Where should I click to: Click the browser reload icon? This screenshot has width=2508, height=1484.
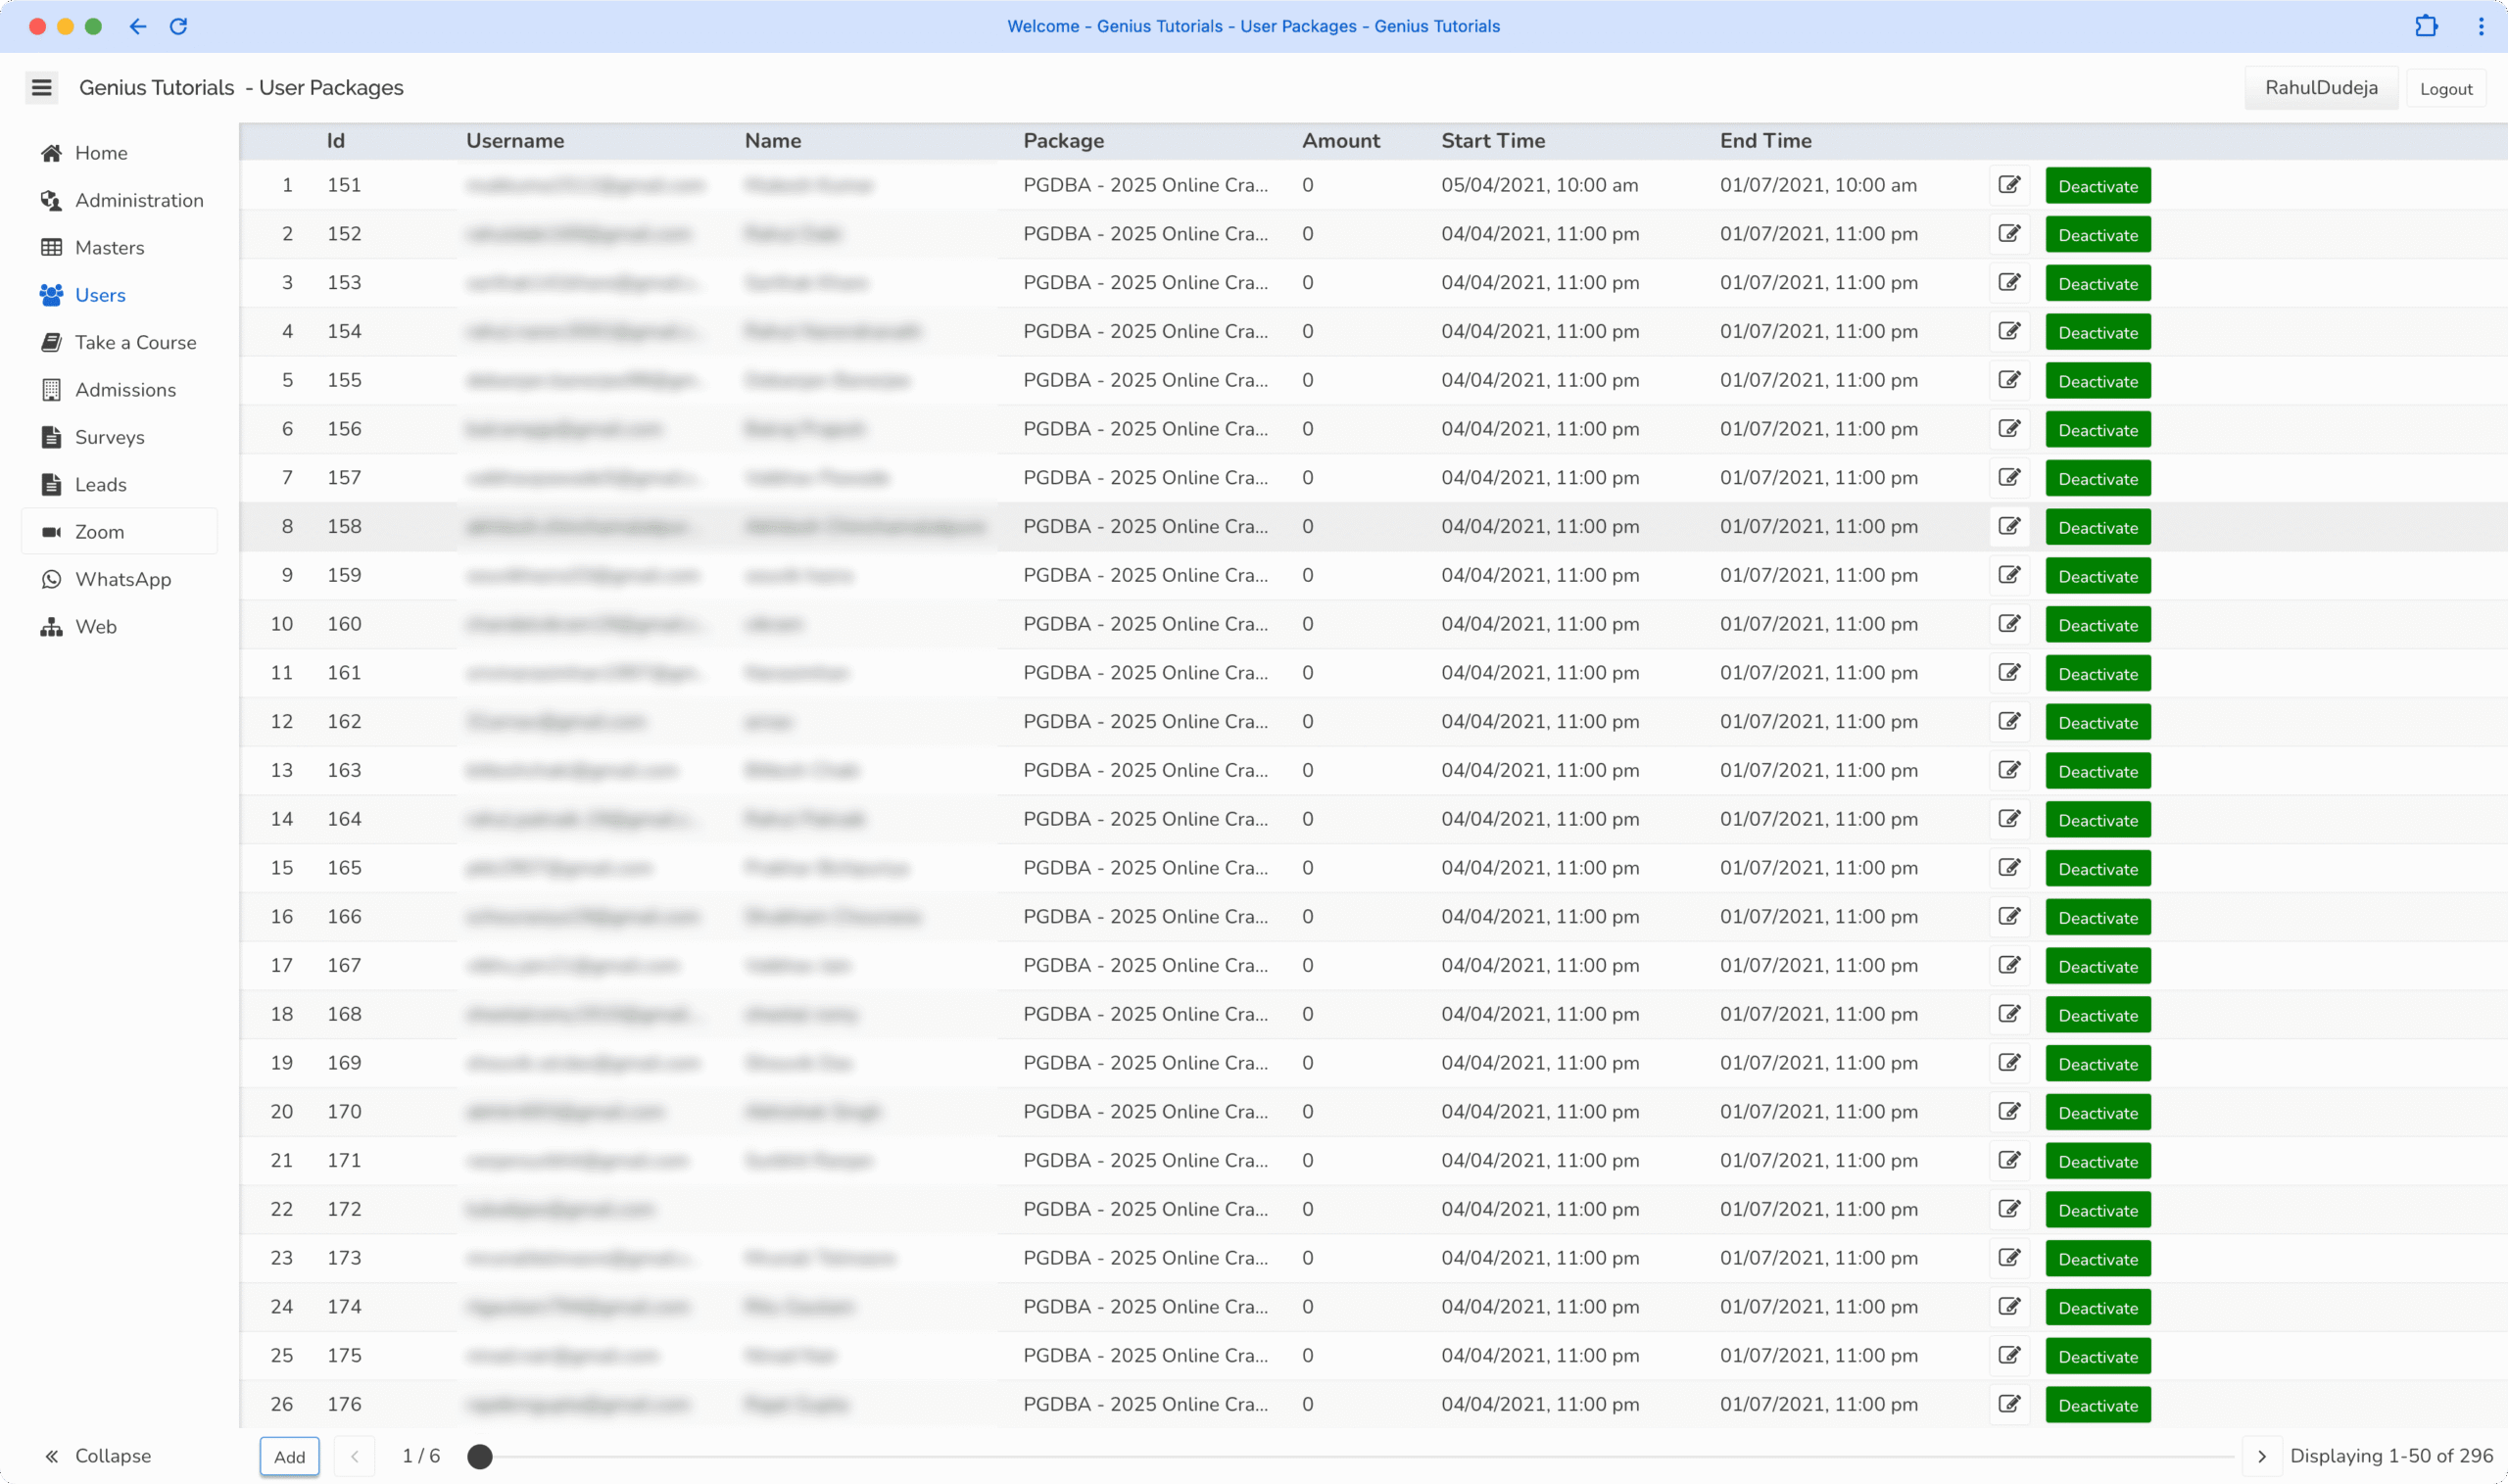[x=178, y=26]
